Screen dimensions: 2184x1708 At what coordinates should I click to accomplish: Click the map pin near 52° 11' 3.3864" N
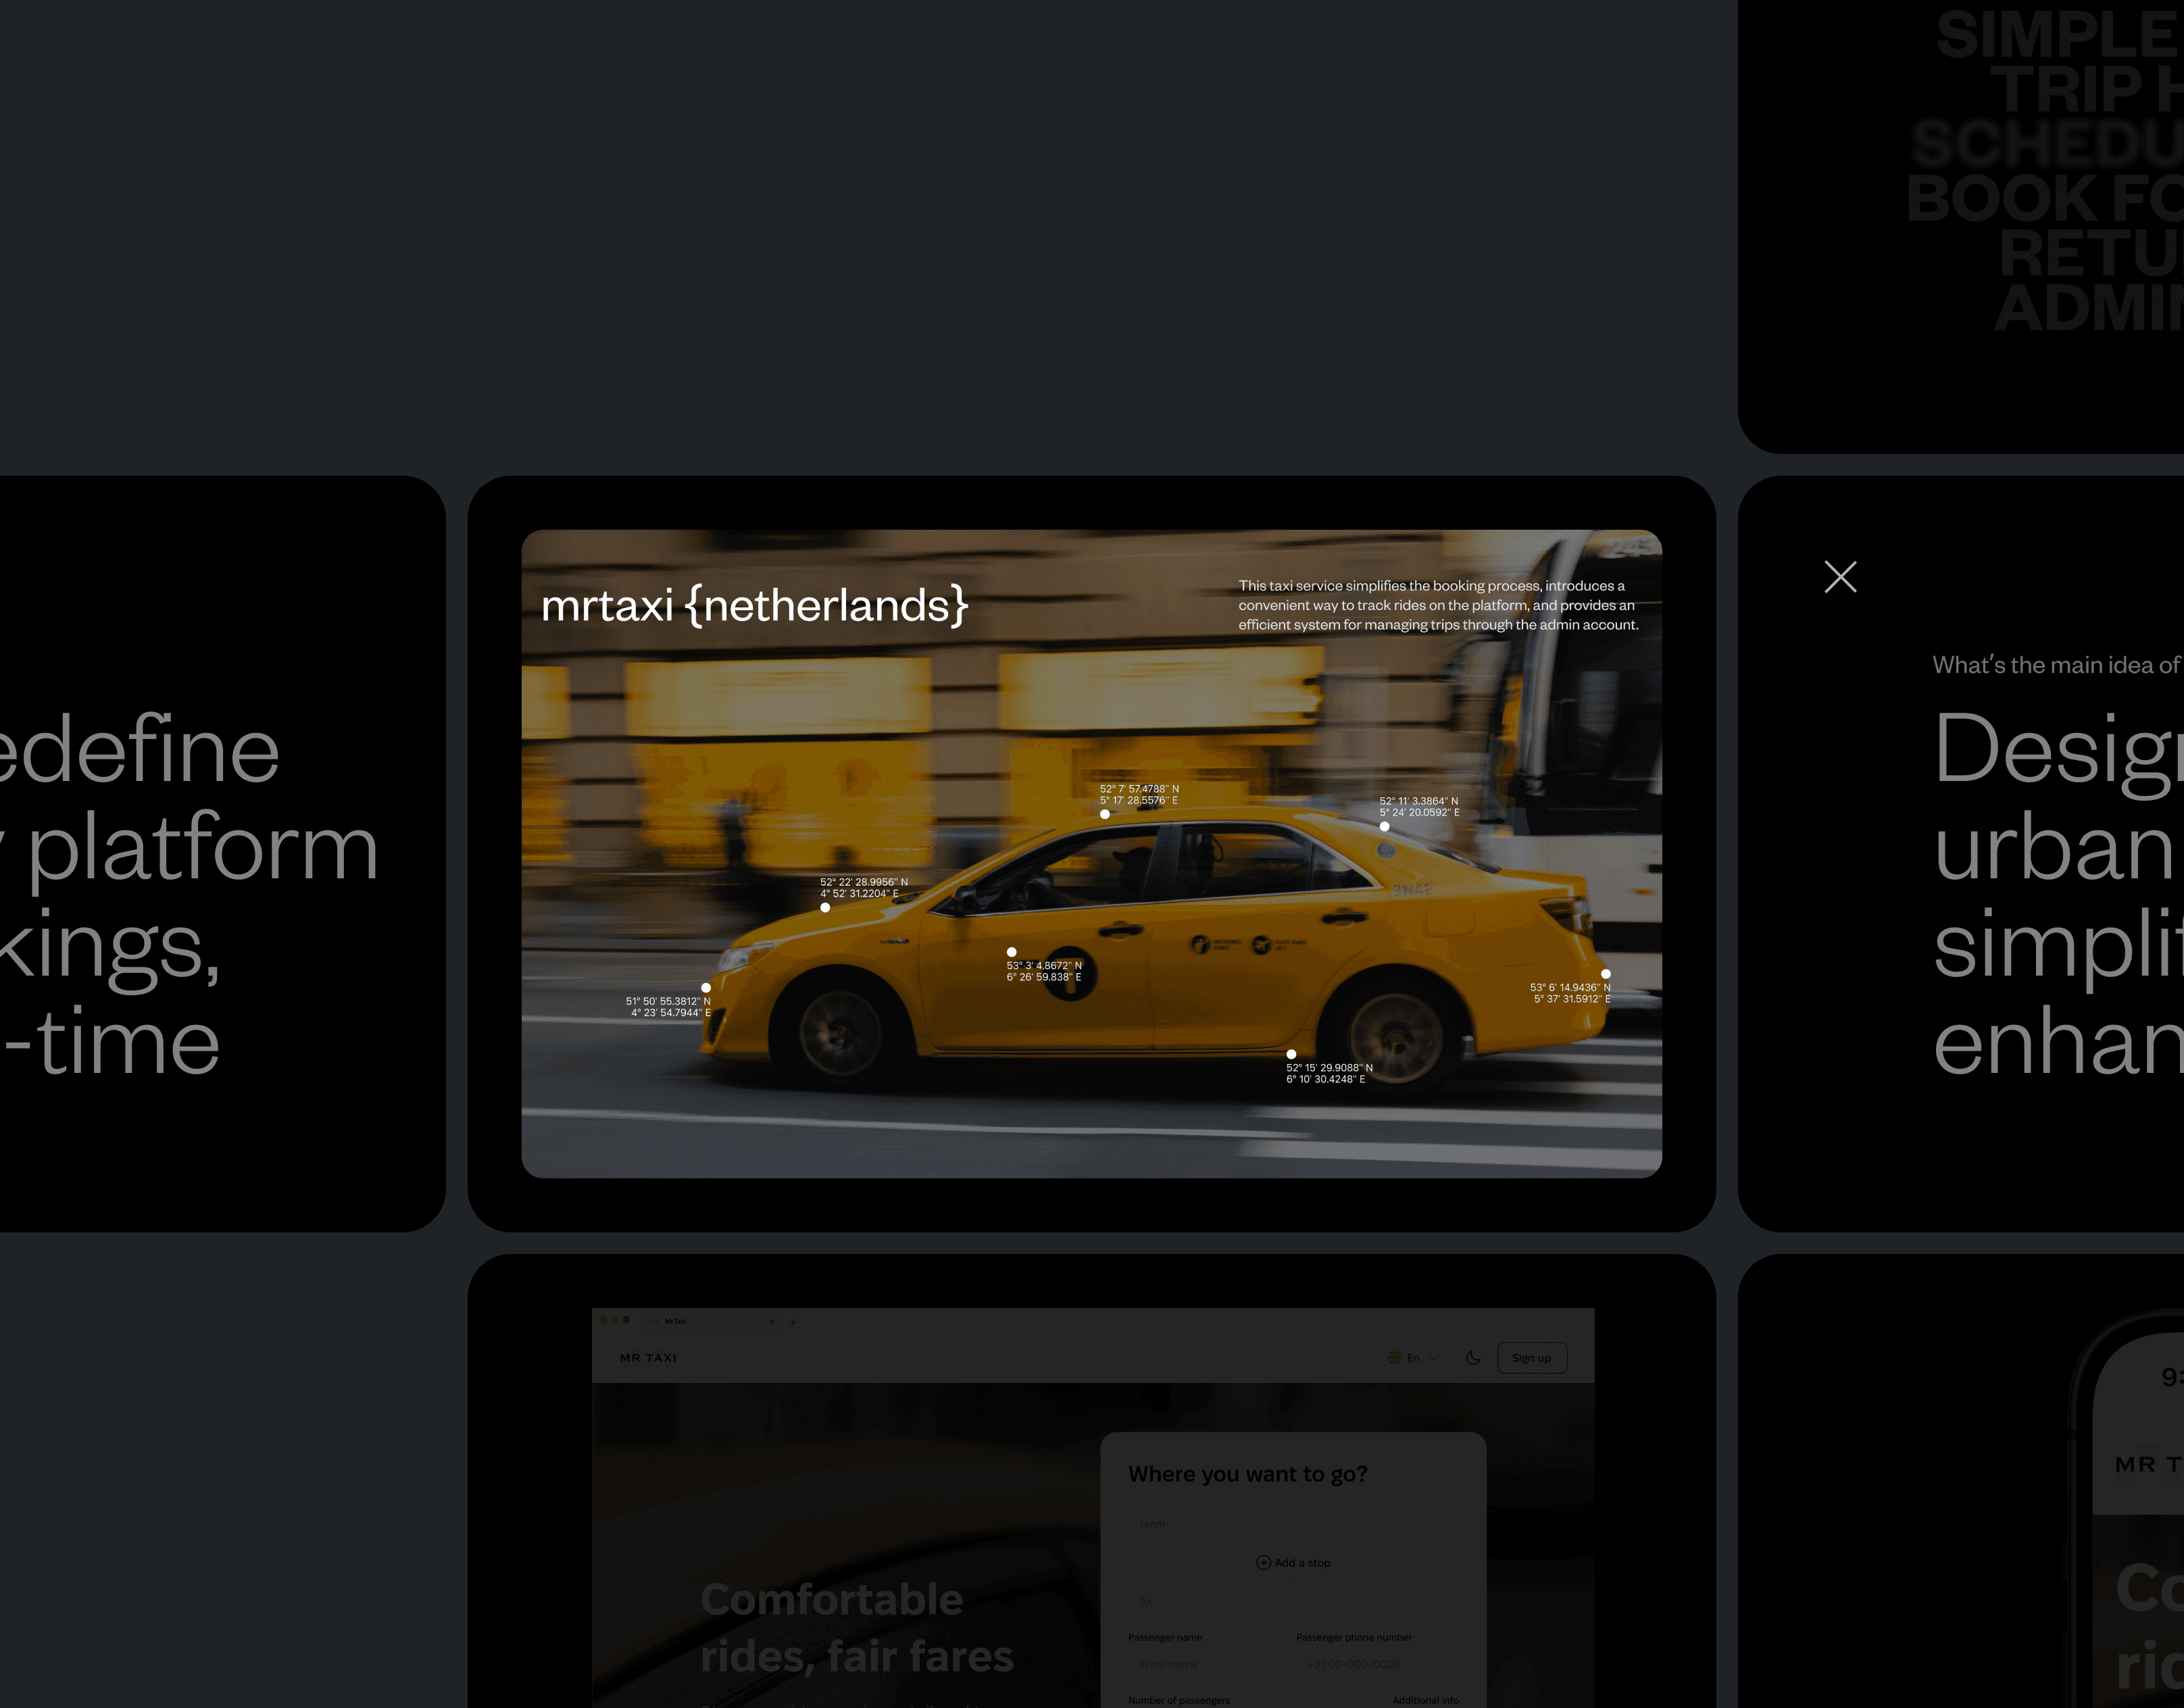point(1384,827)
